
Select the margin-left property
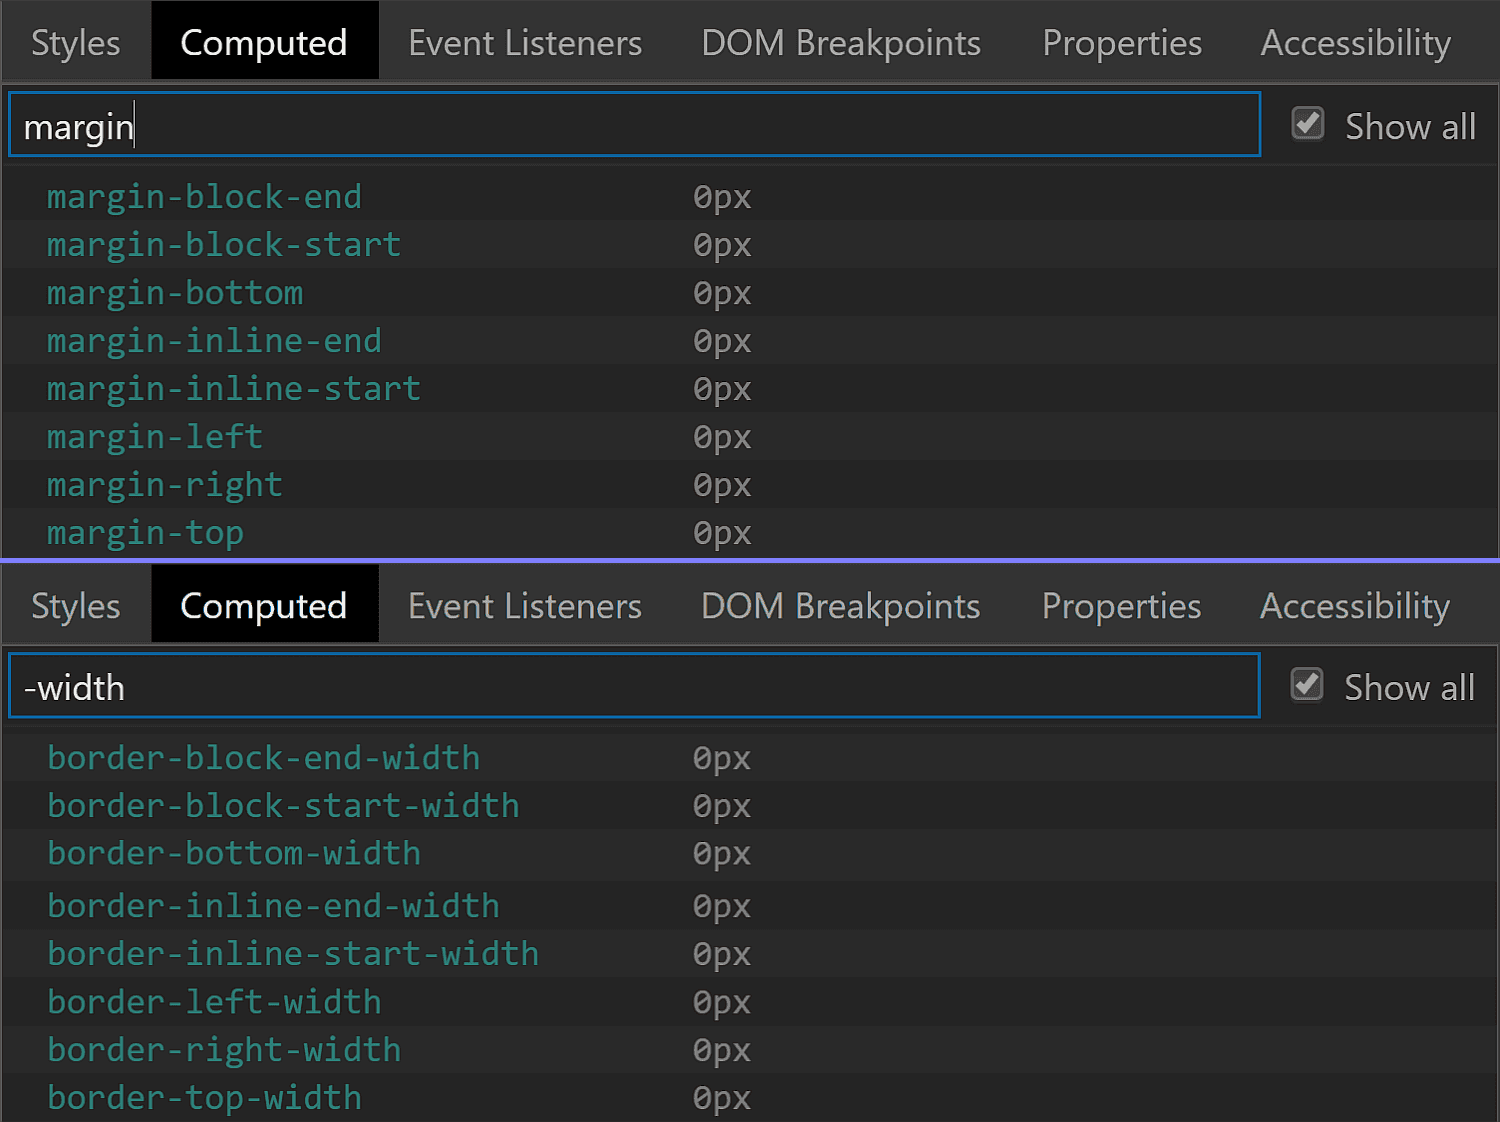(155, 437)
